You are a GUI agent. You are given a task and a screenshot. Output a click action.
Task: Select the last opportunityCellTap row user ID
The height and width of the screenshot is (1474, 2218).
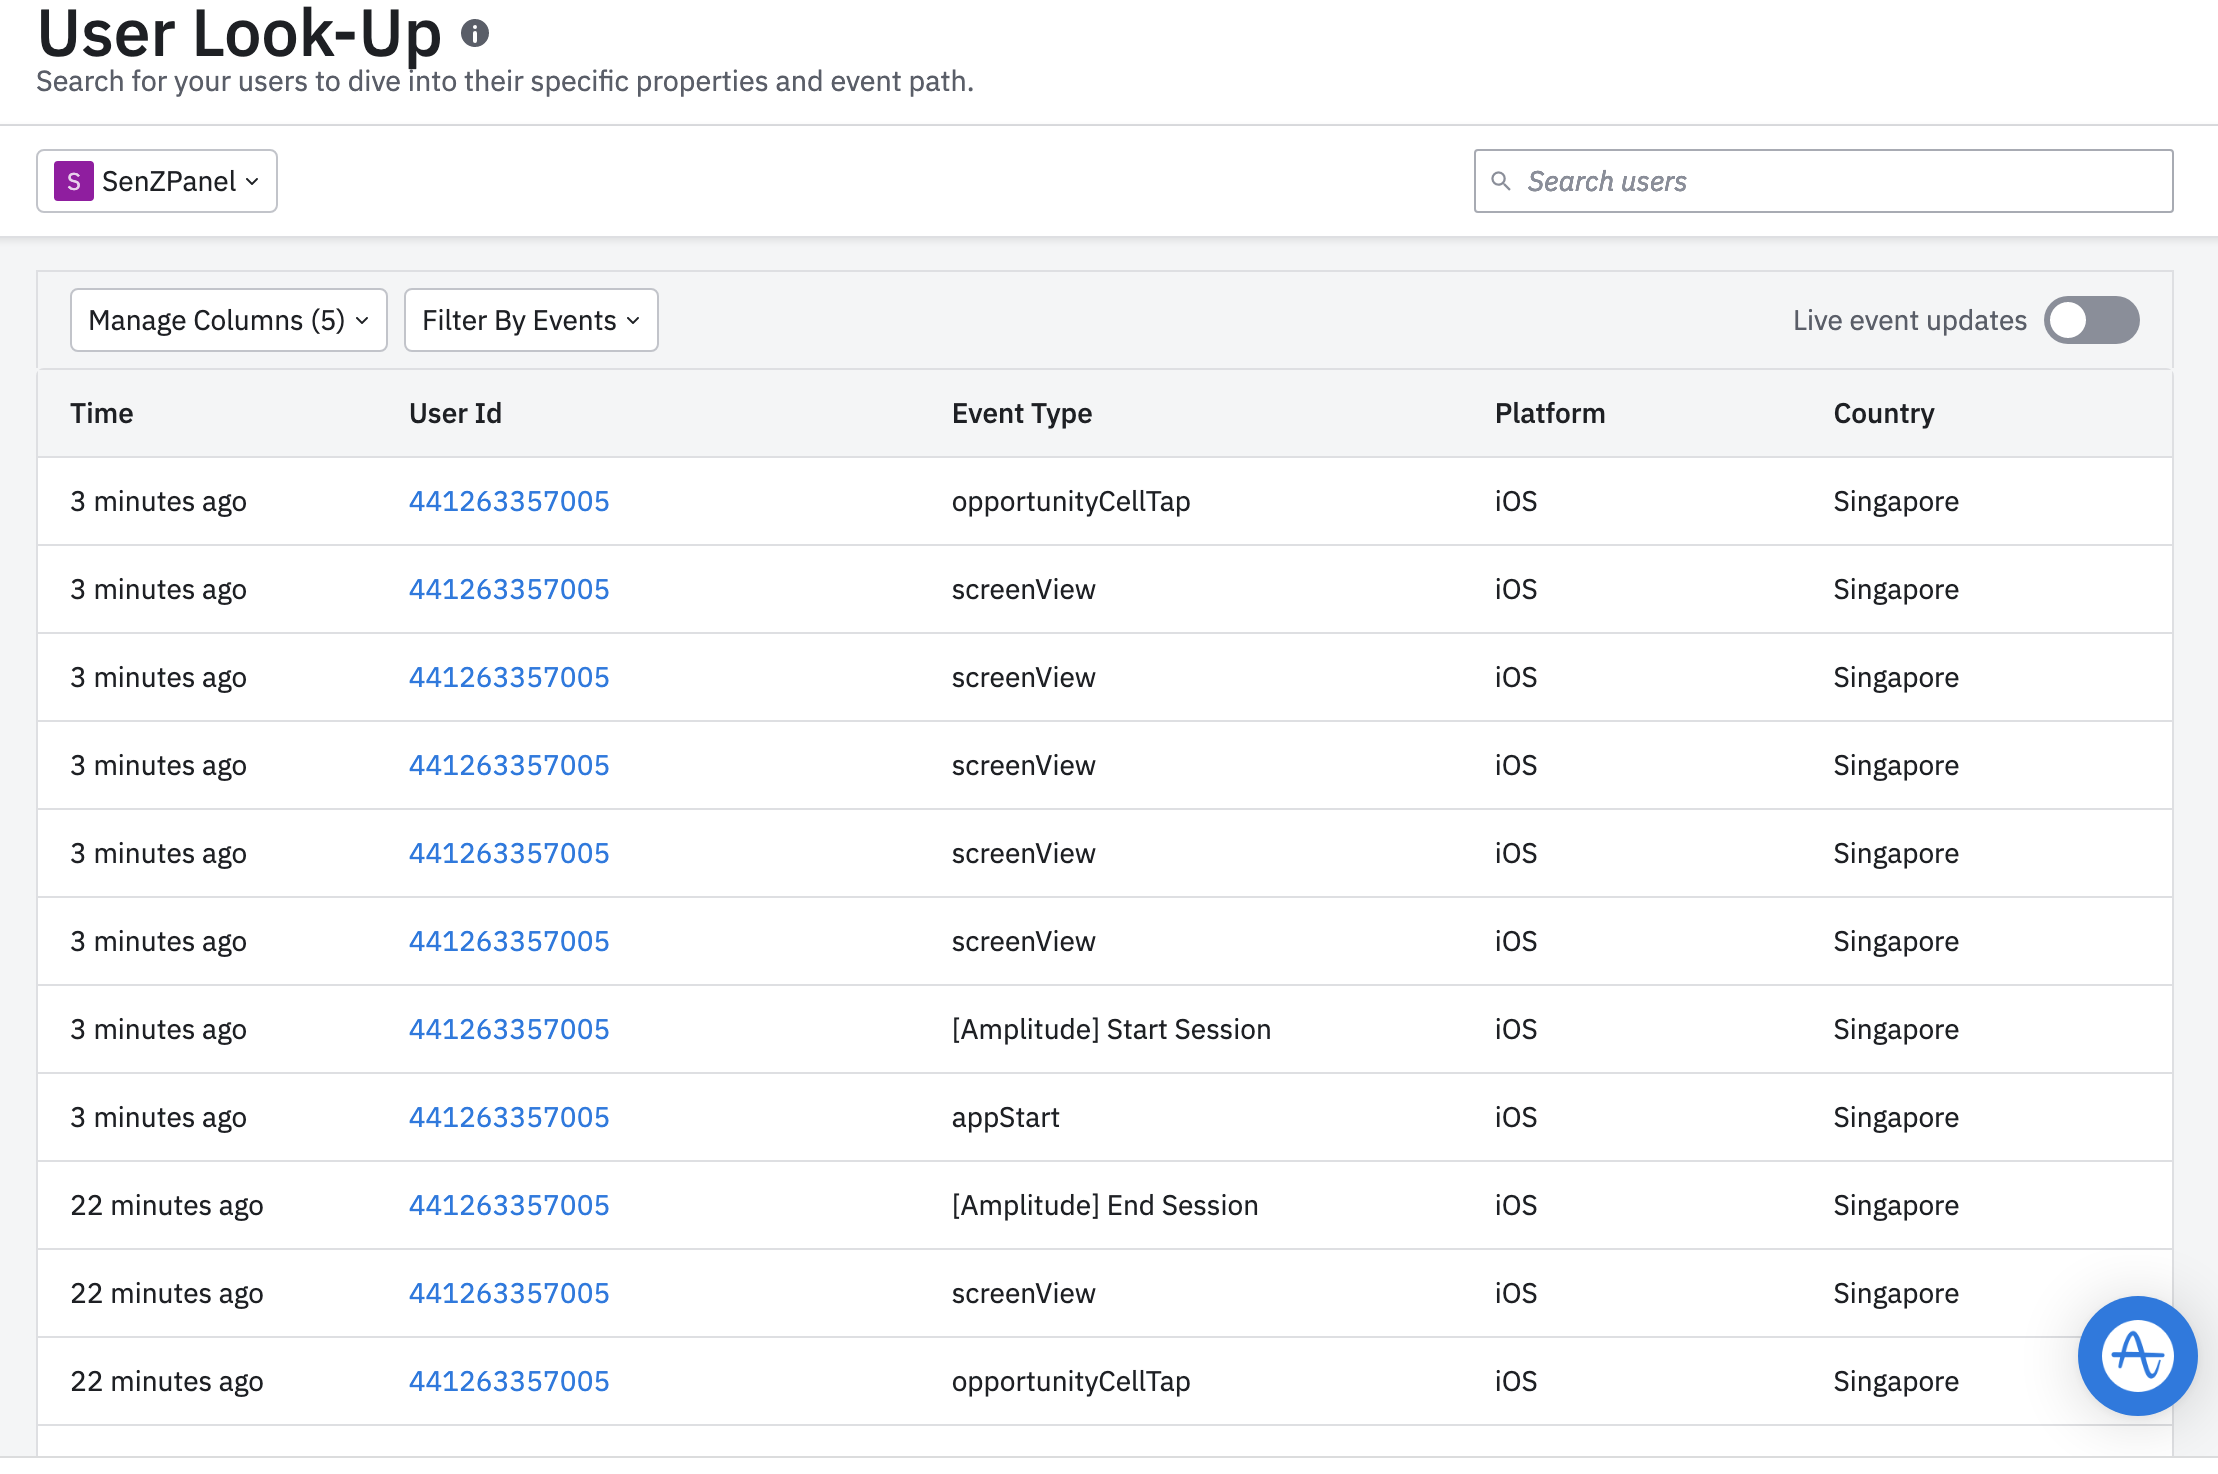click(x=509, y=1381)
